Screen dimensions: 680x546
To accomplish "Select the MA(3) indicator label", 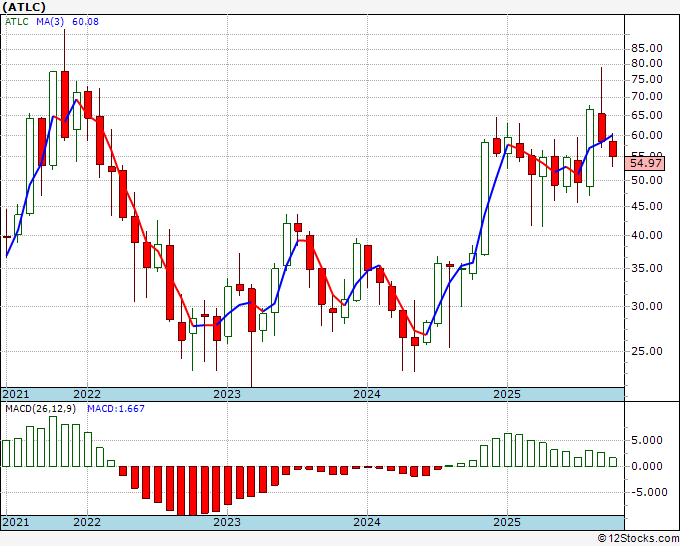I will click(50, 21).
